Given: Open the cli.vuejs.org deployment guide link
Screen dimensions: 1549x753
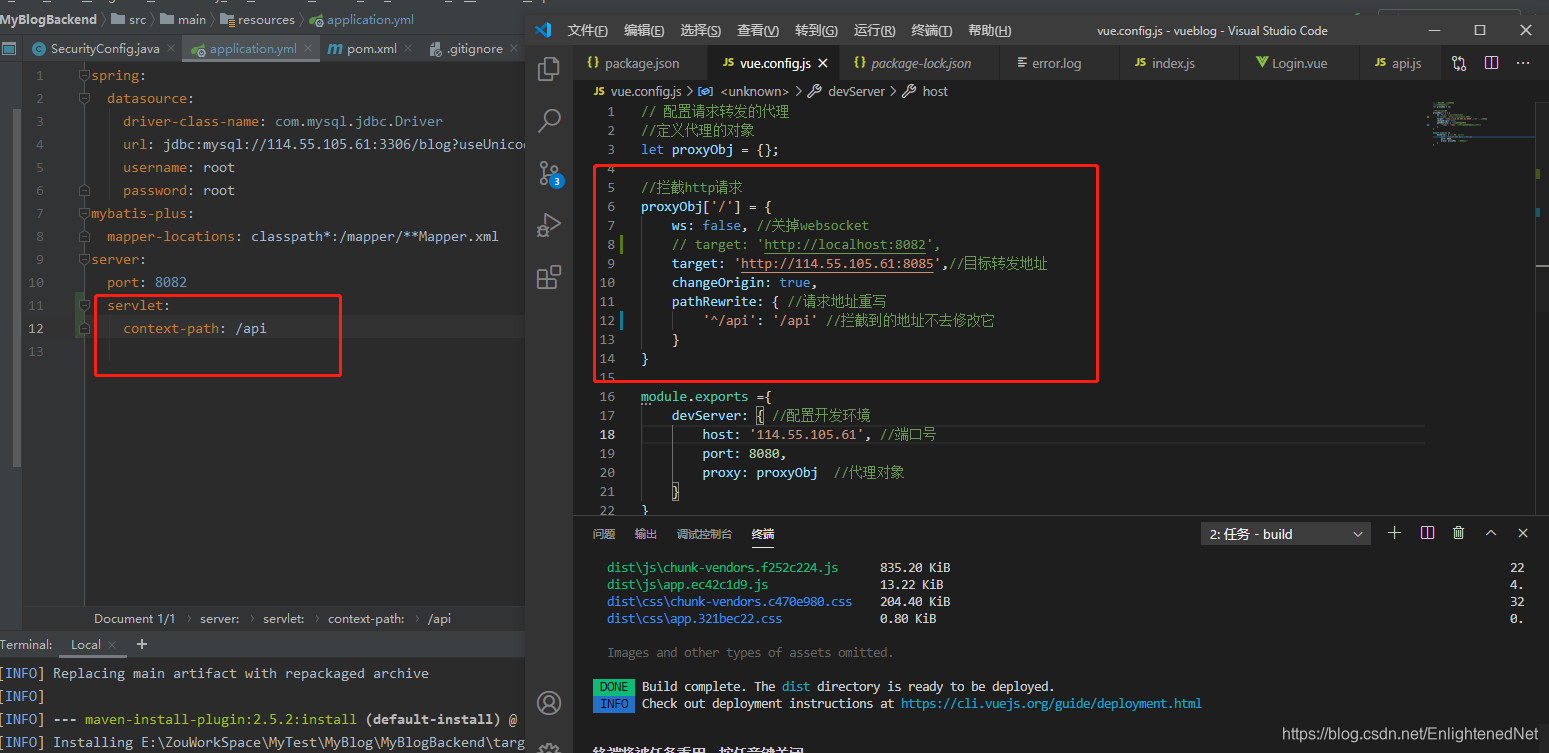Looking at the screenshot, I should pyautogui.click(x=1051, y=704).
